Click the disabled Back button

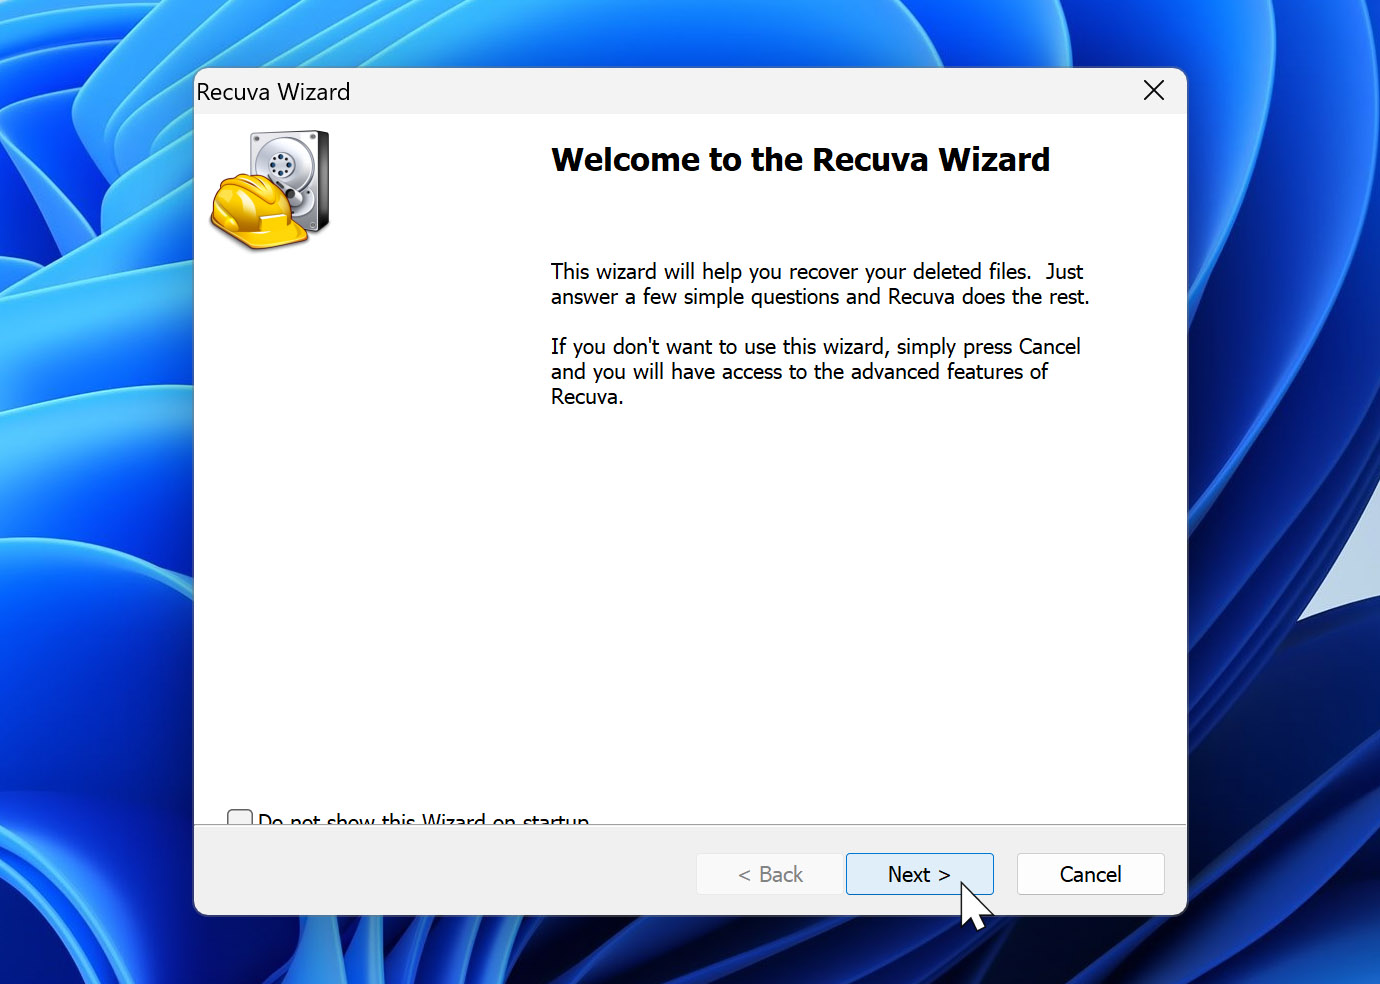[770, 874]
